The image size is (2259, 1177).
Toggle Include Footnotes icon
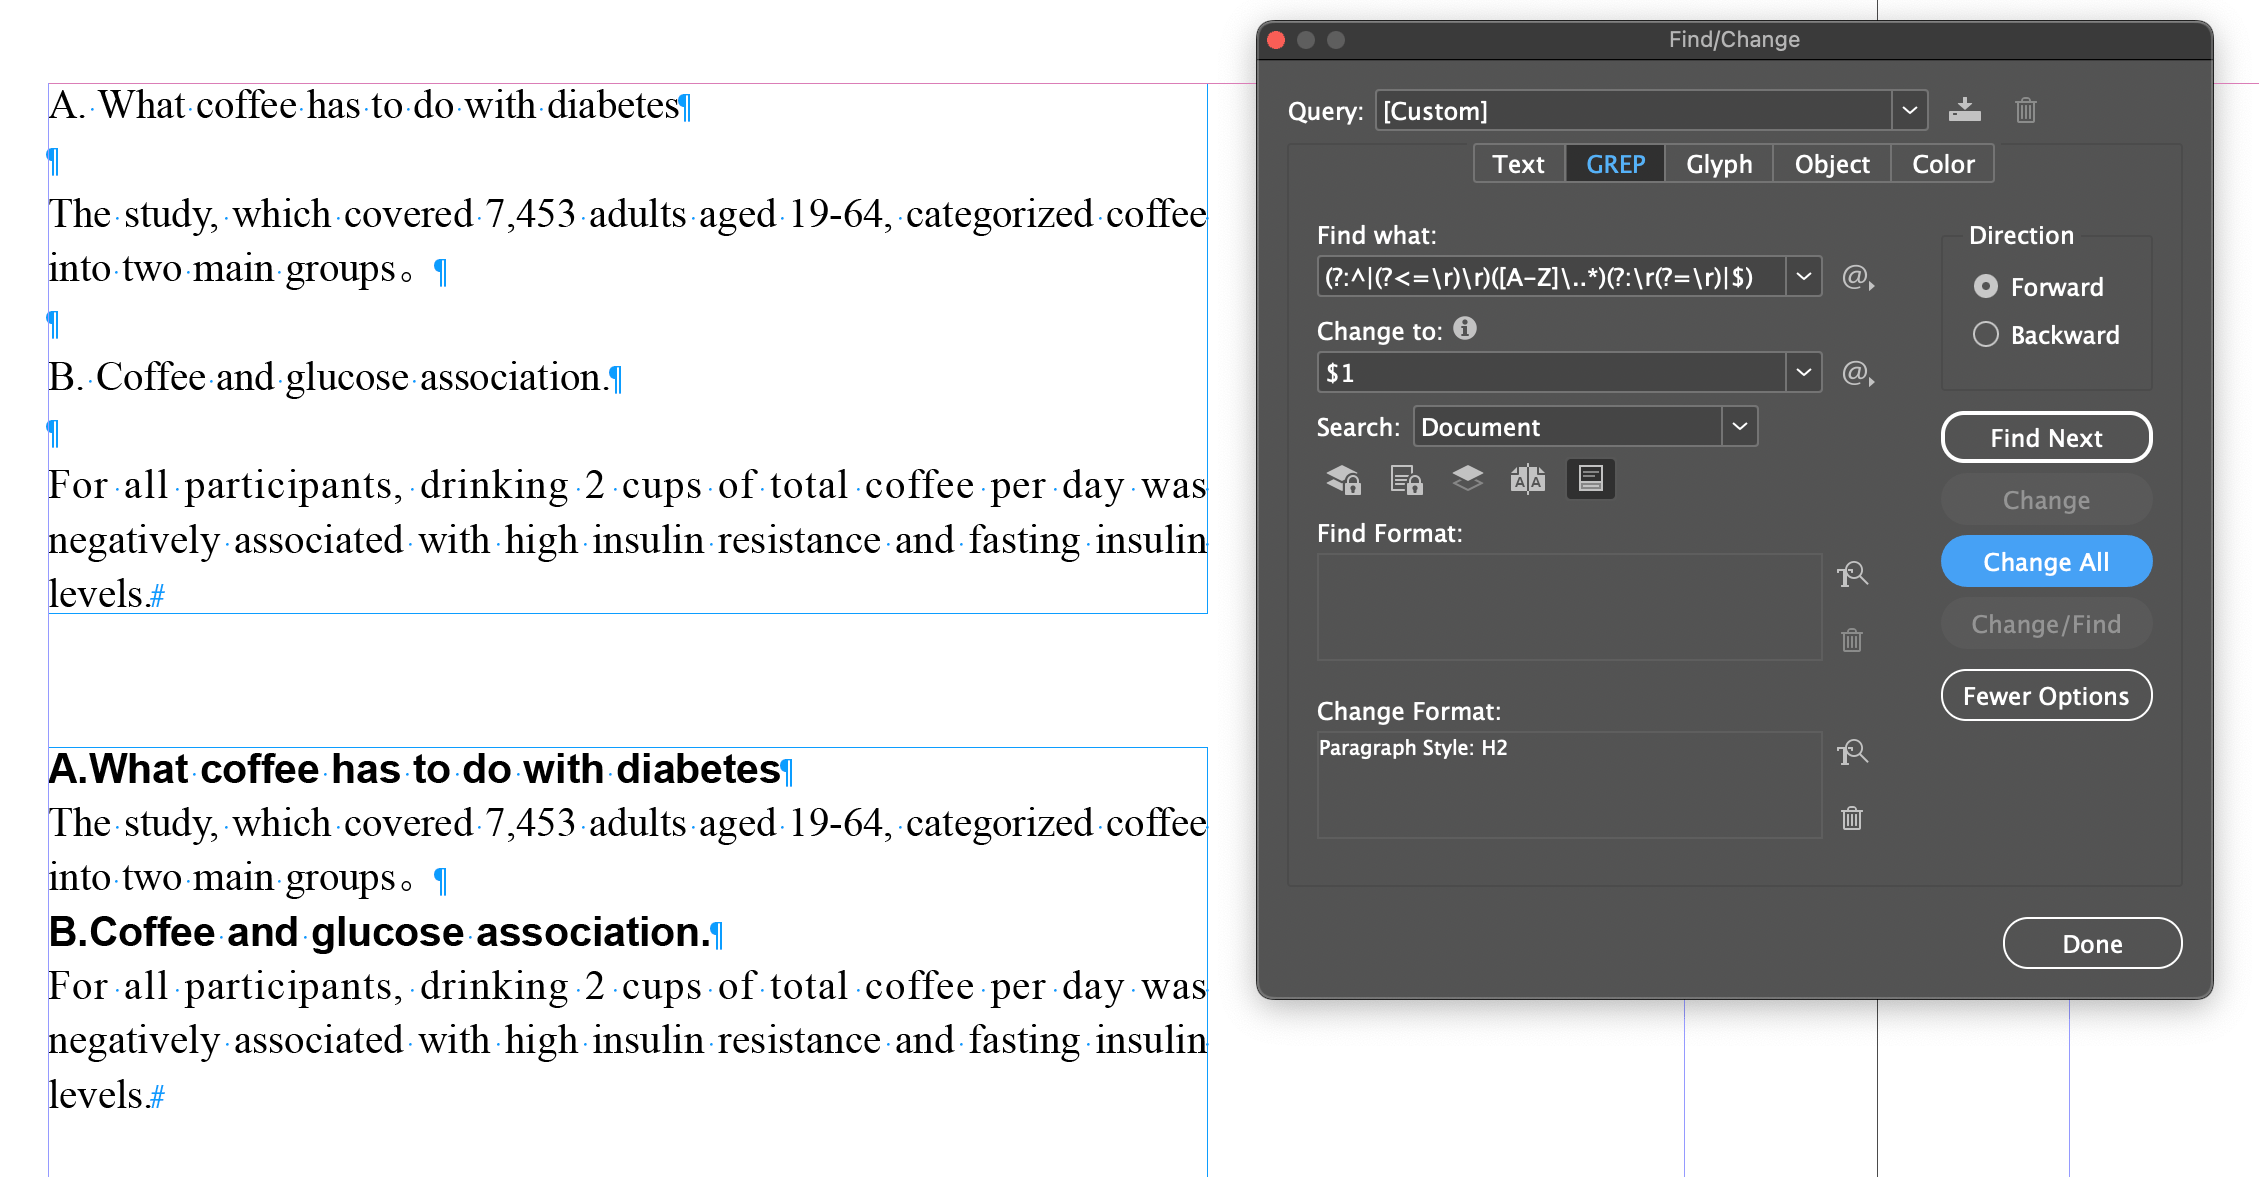[x=1590, y=480]
